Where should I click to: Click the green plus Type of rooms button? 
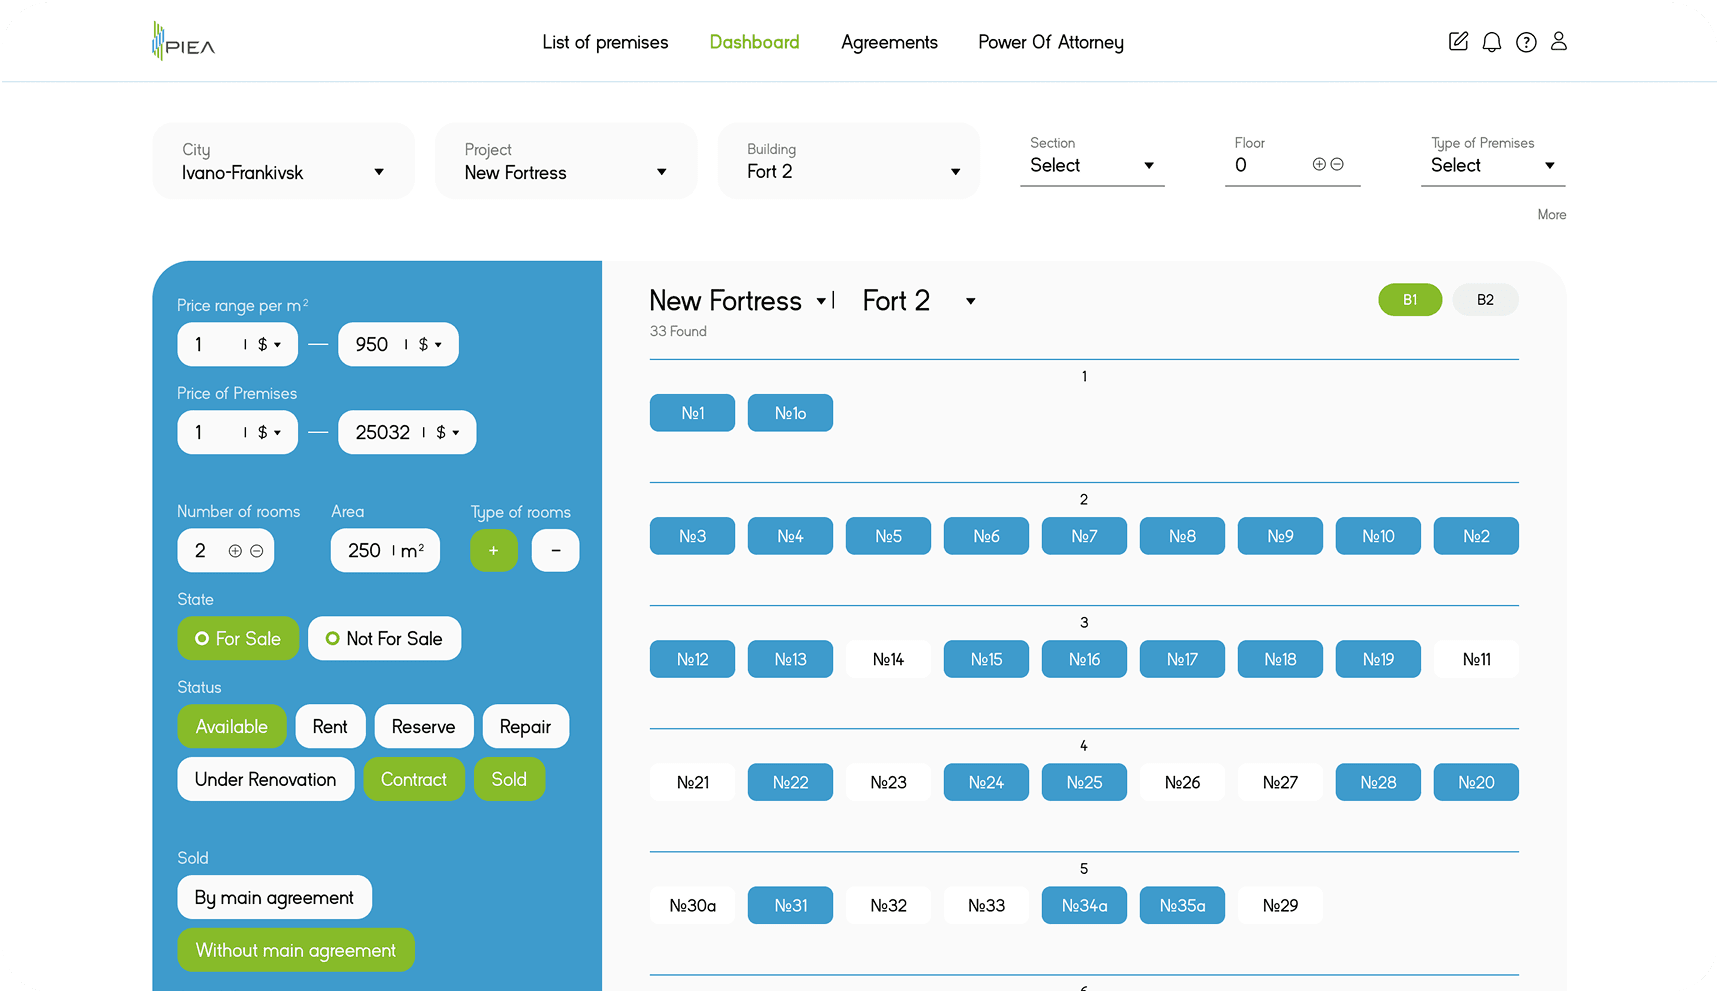493,551
